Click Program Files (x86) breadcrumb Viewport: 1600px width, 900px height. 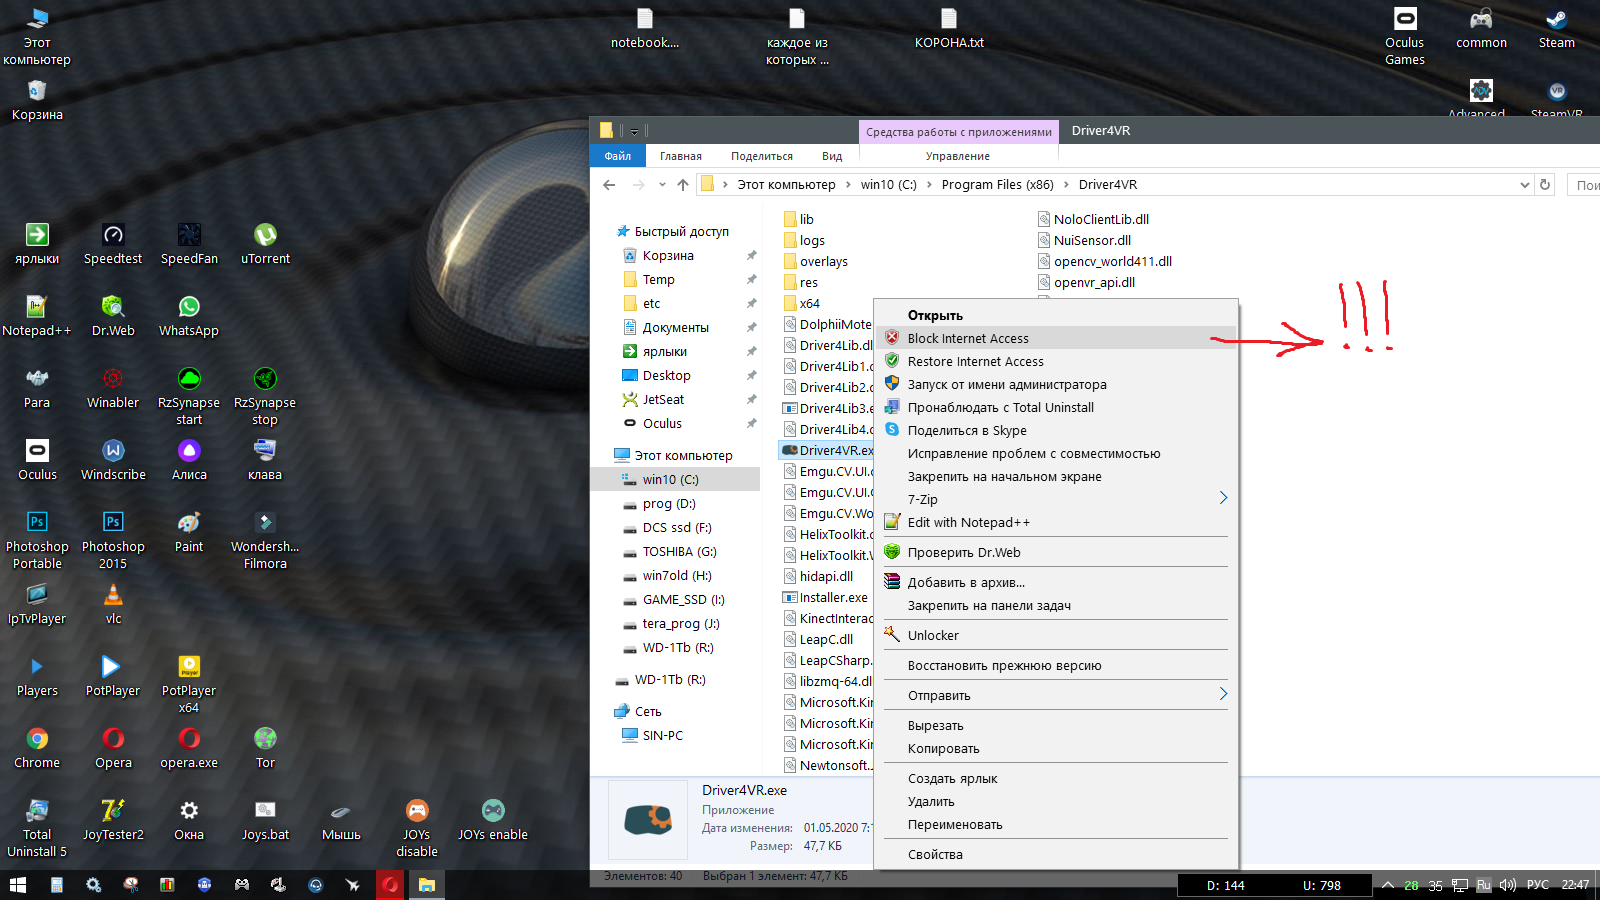pyautogui.click(x=997, y=185)
